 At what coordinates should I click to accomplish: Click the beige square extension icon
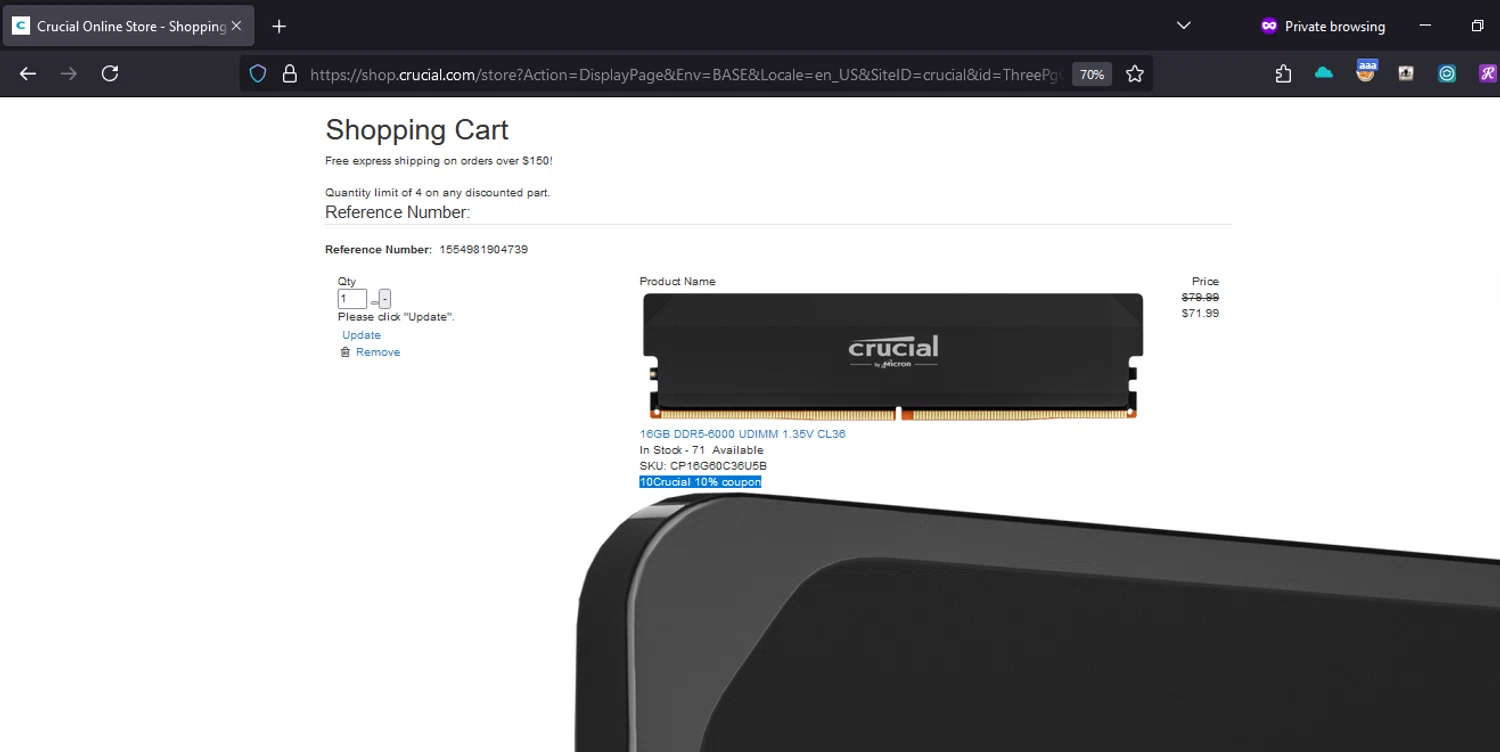(1406, 73)
